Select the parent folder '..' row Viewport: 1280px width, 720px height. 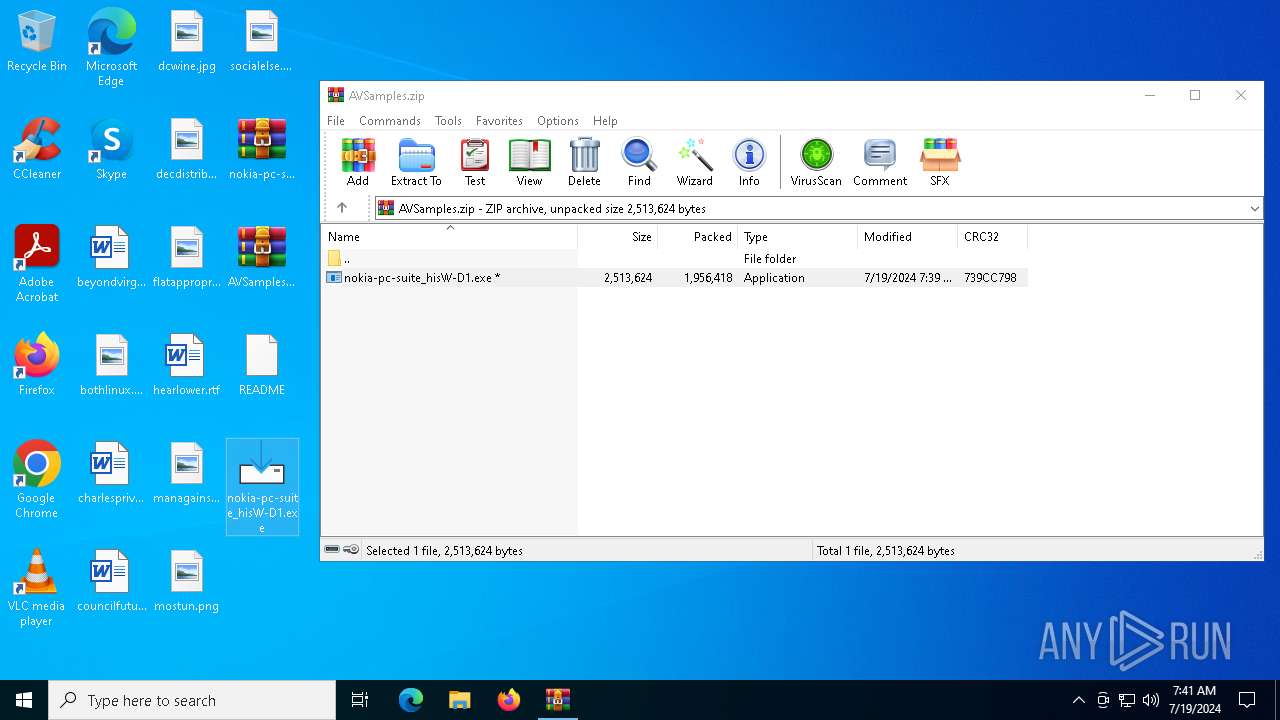tap(675, 258)
